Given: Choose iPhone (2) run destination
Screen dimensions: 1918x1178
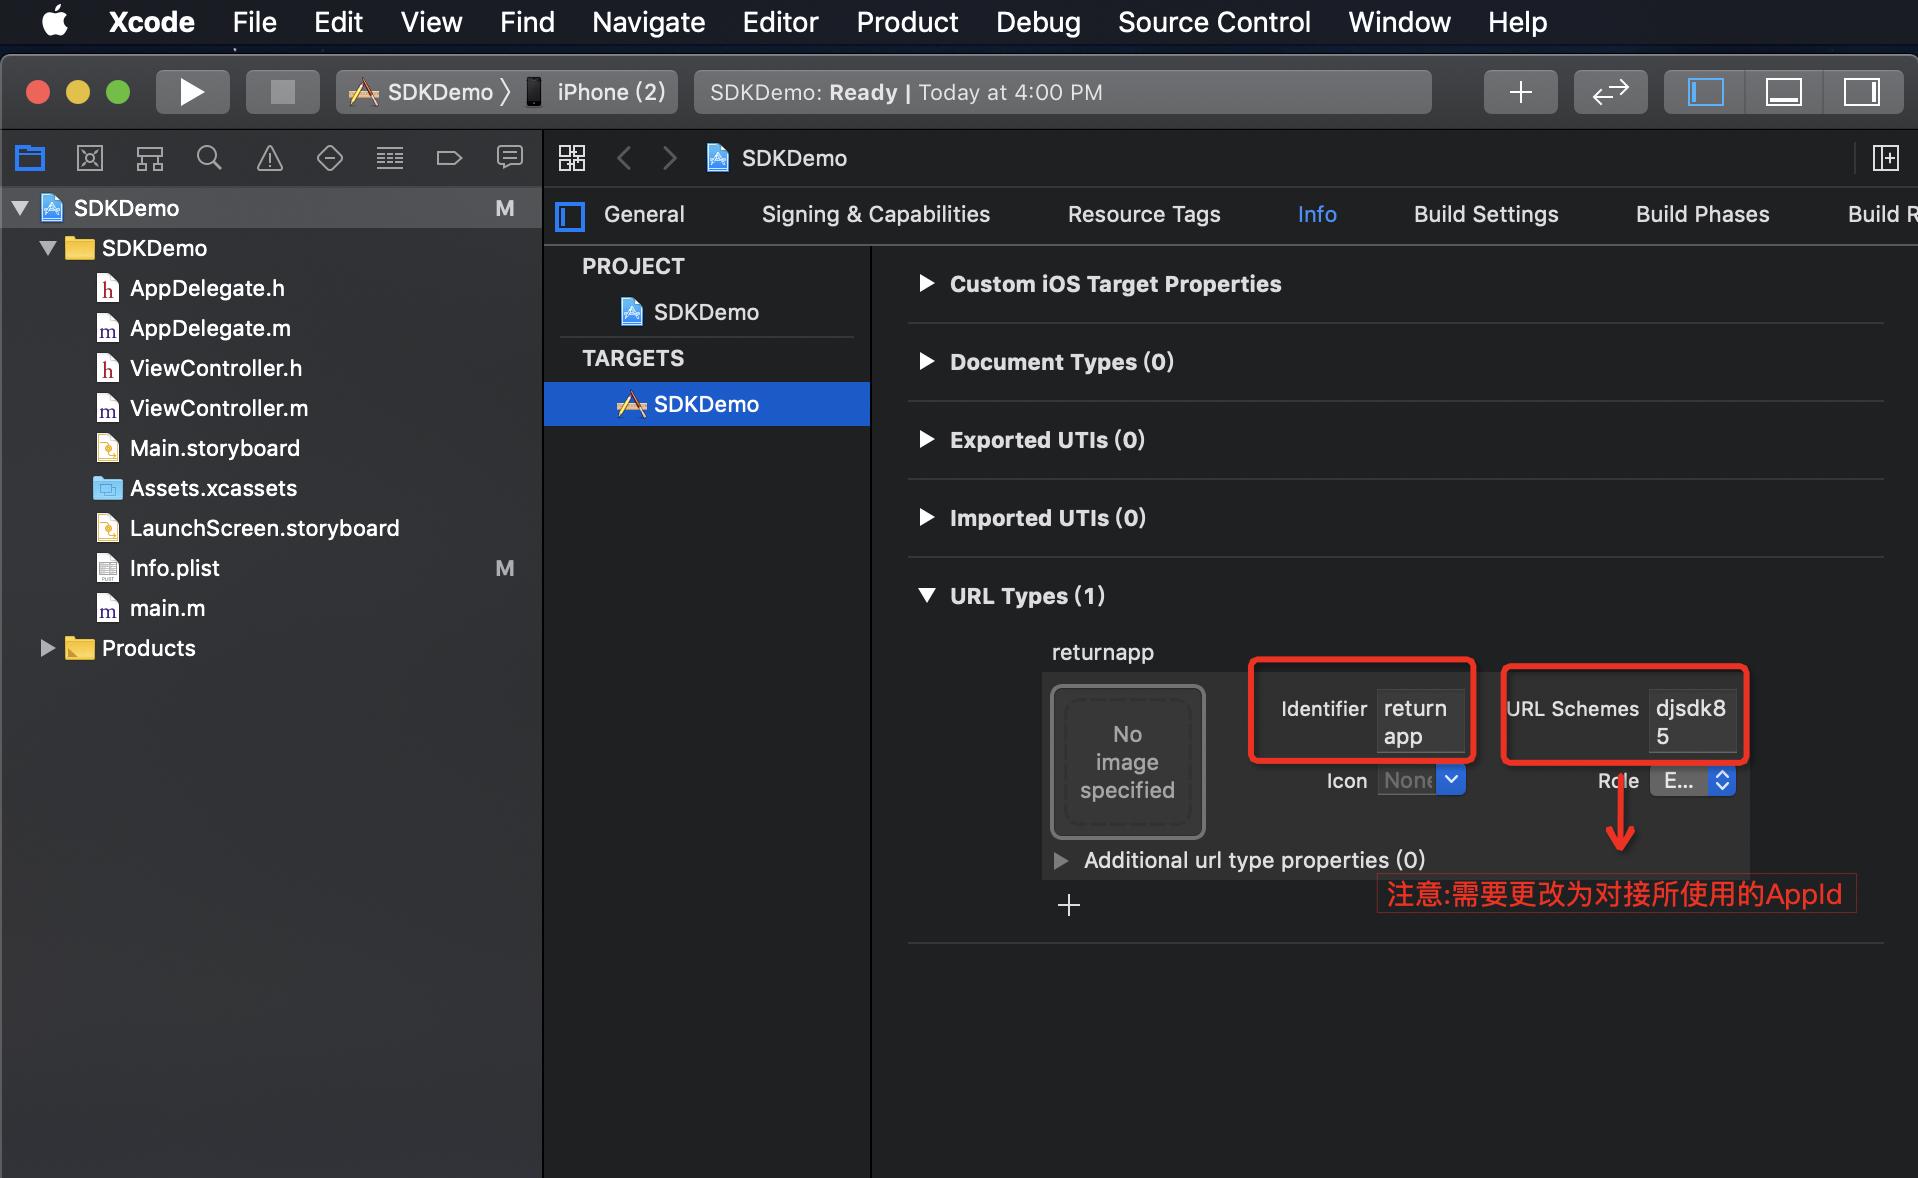Looking at the screenshot, I should pos(598,92).
